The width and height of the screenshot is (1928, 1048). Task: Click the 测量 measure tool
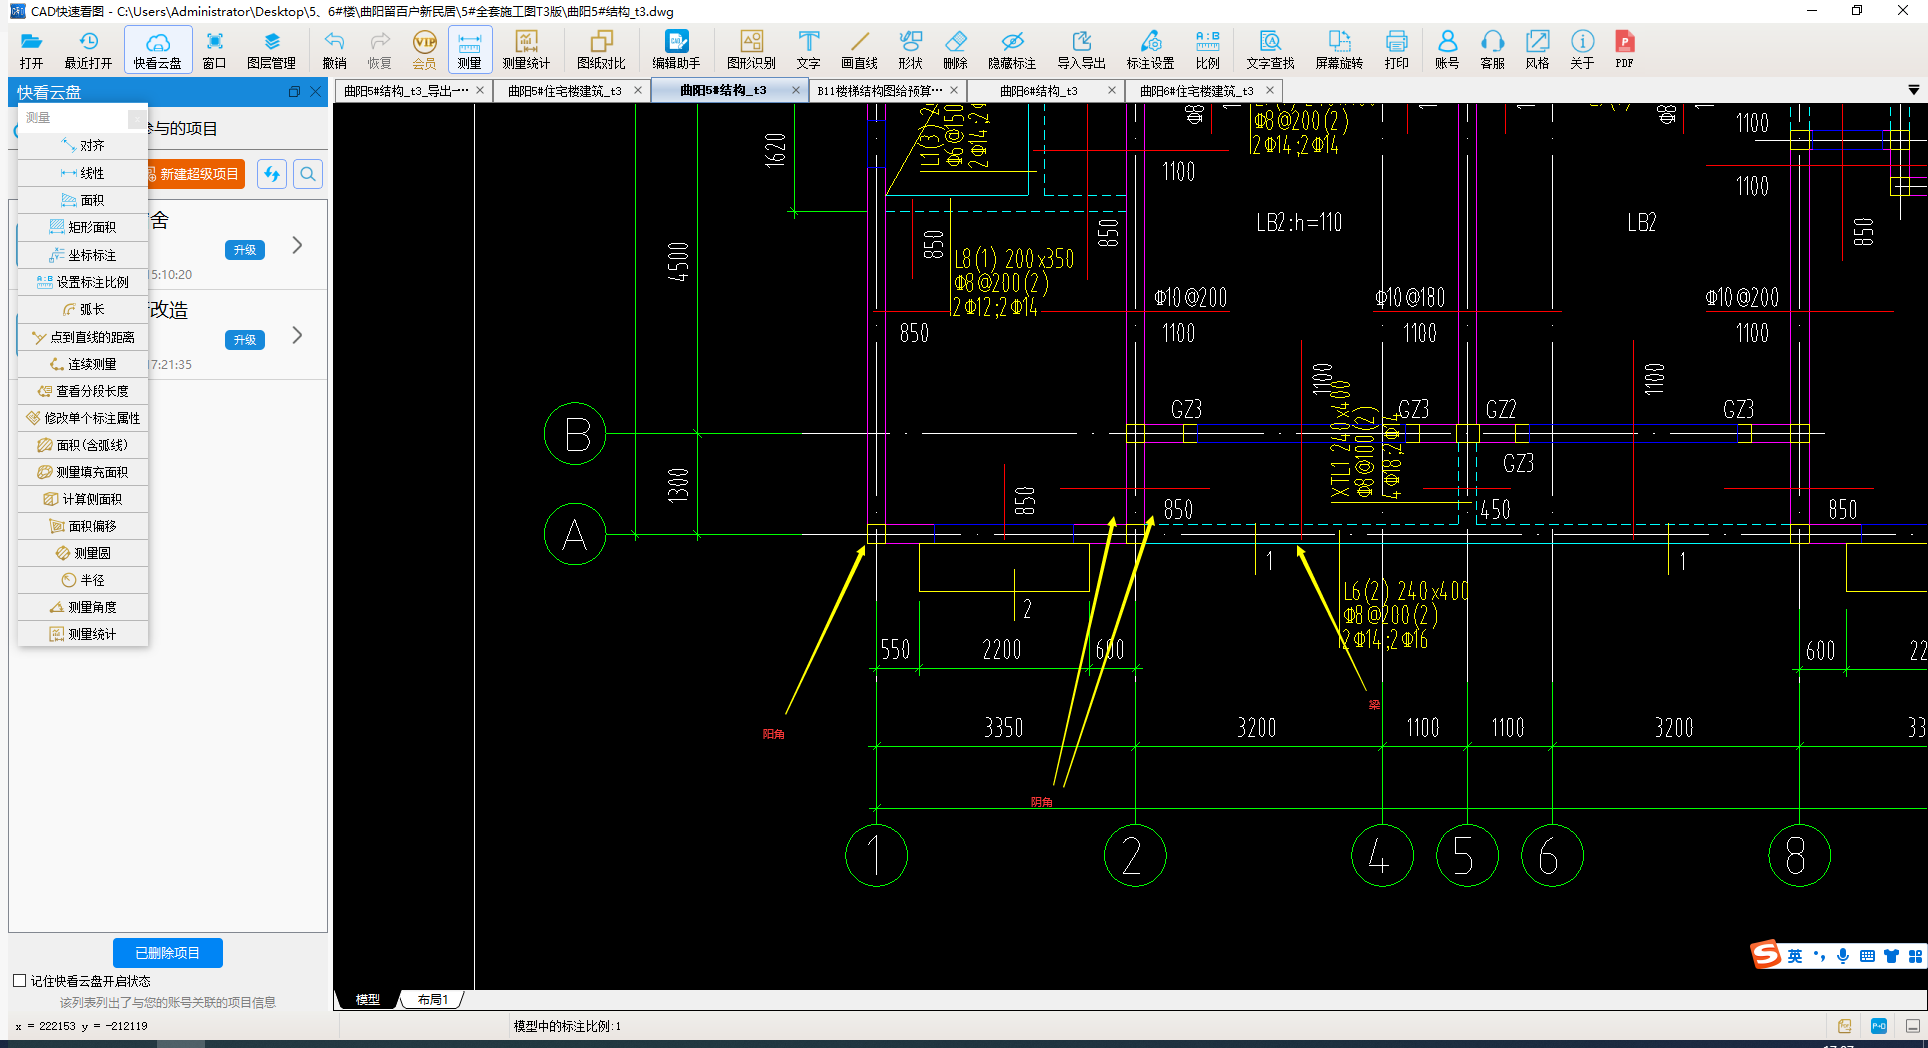tap(469, 49)
